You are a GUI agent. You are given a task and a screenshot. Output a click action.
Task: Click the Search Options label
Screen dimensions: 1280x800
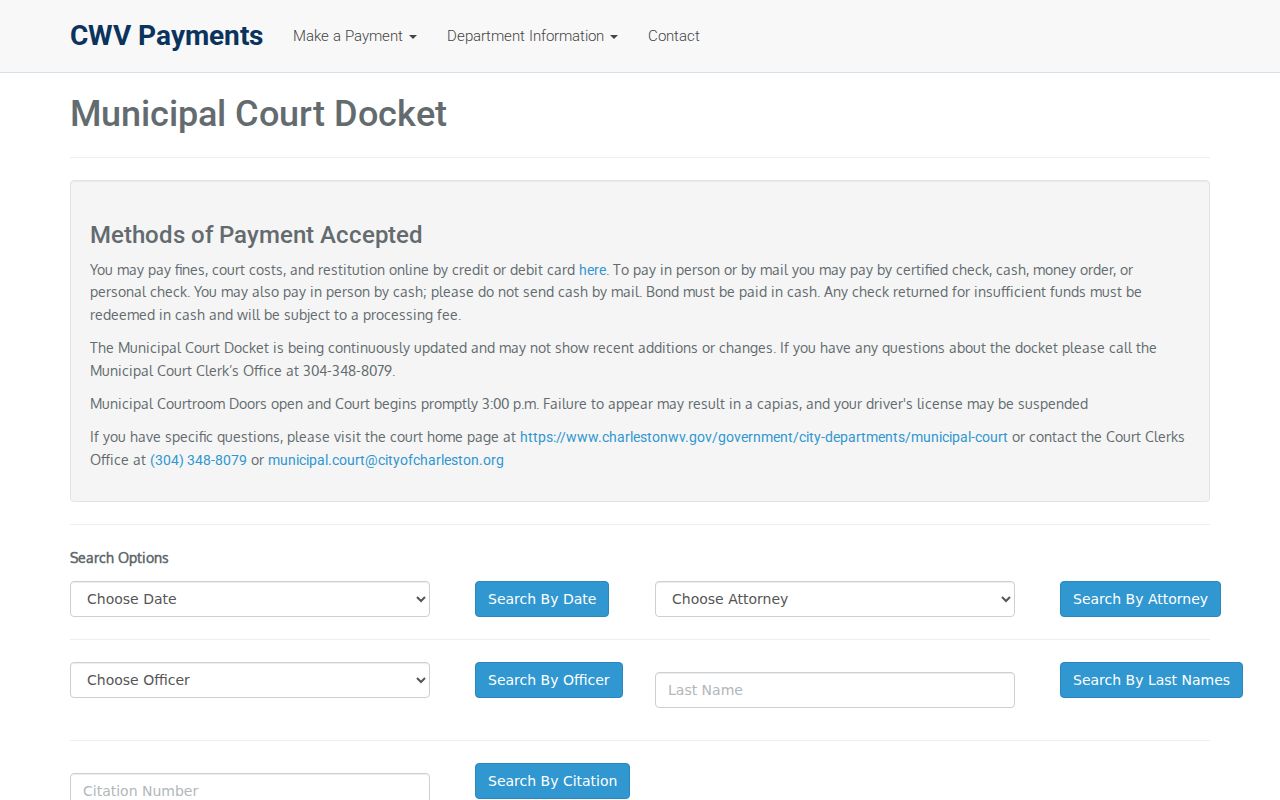tap(119, 558)
